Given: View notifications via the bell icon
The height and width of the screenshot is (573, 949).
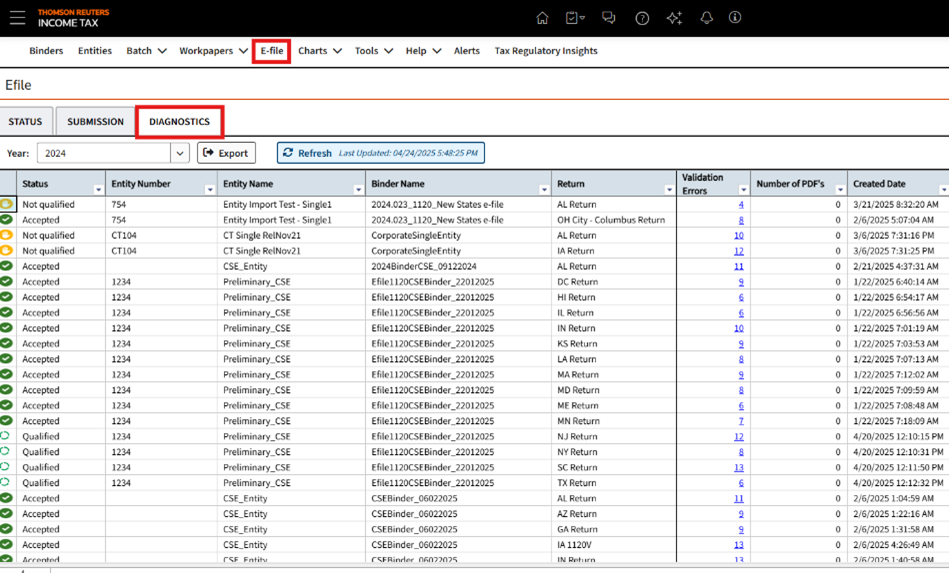Looking at the screenshot, I should 706,18.
